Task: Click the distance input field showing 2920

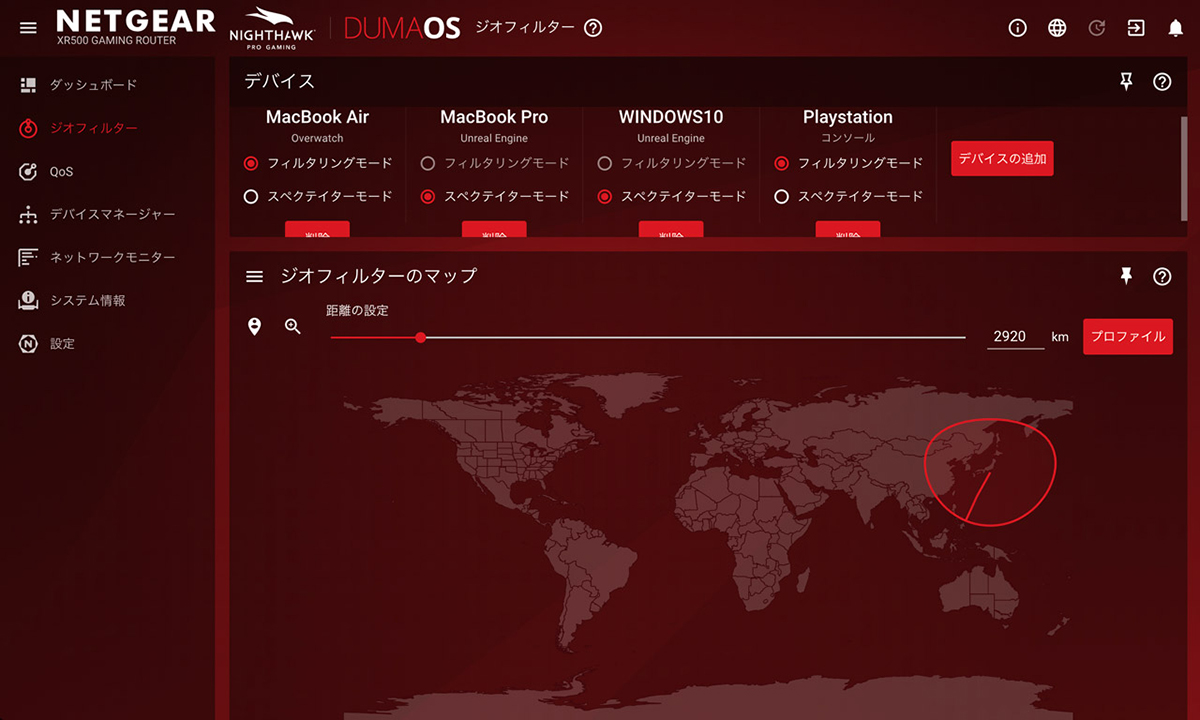Action: coord(1014,337)
